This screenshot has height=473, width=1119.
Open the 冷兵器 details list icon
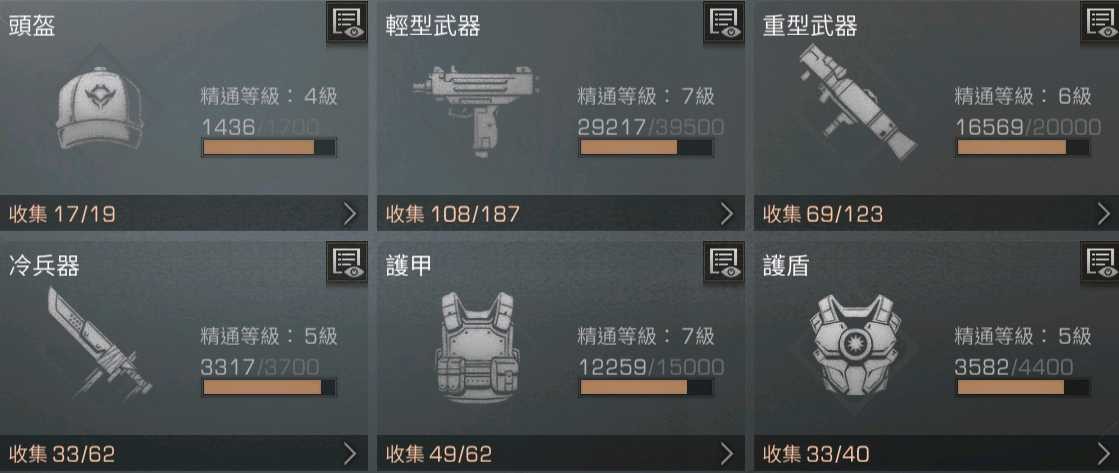click(x=347, y=263)
